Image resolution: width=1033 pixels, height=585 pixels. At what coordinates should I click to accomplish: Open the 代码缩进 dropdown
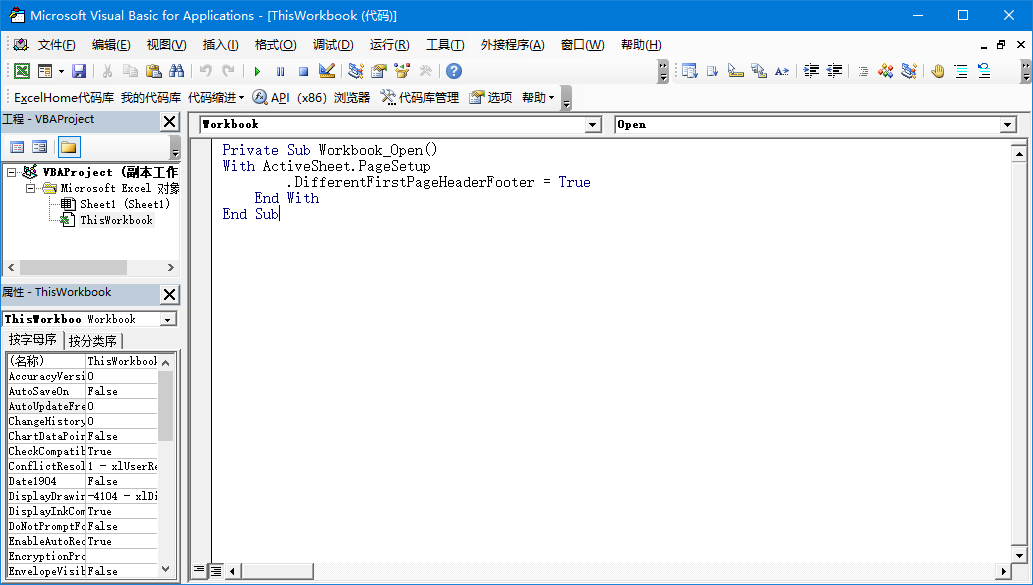click(216, 98)
